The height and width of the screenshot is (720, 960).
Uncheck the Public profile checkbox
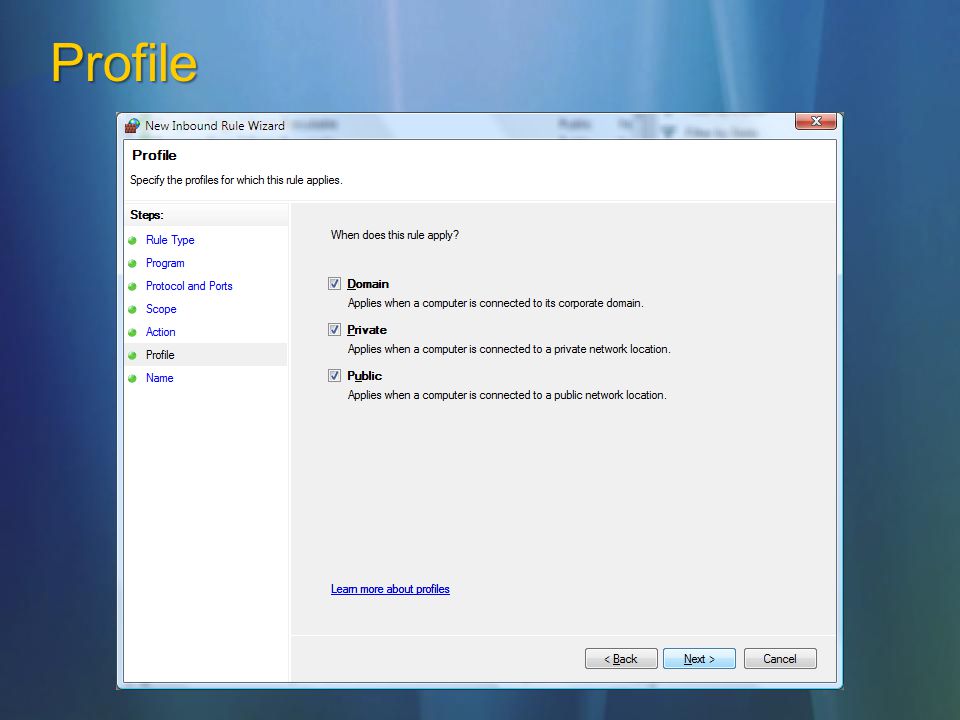click(x=334, y=375)
